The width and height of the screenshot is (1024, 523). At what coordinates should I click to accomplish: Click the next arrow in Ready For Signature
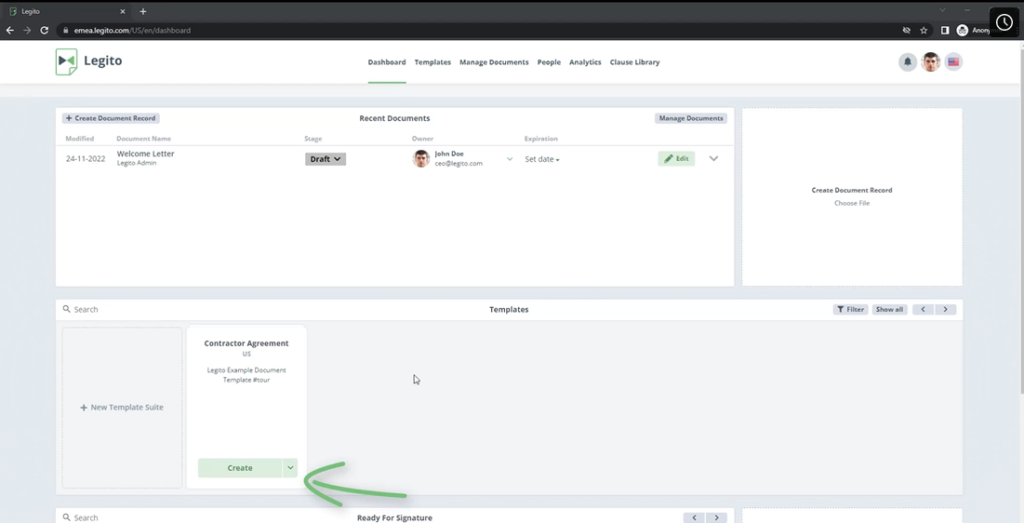click(x=716, y=518)
